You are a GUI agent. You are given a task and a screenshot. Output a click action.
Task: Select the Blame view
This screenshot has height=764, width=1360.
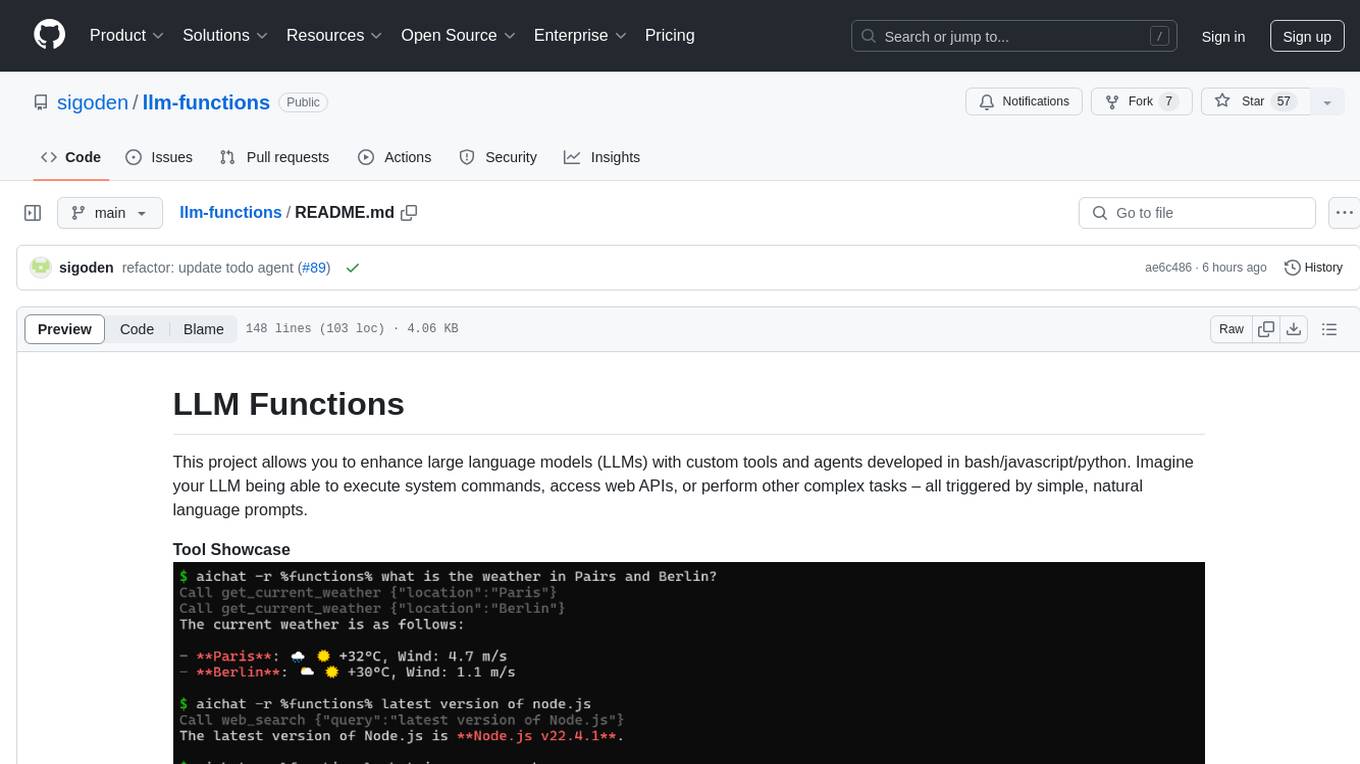click(203, 329)
